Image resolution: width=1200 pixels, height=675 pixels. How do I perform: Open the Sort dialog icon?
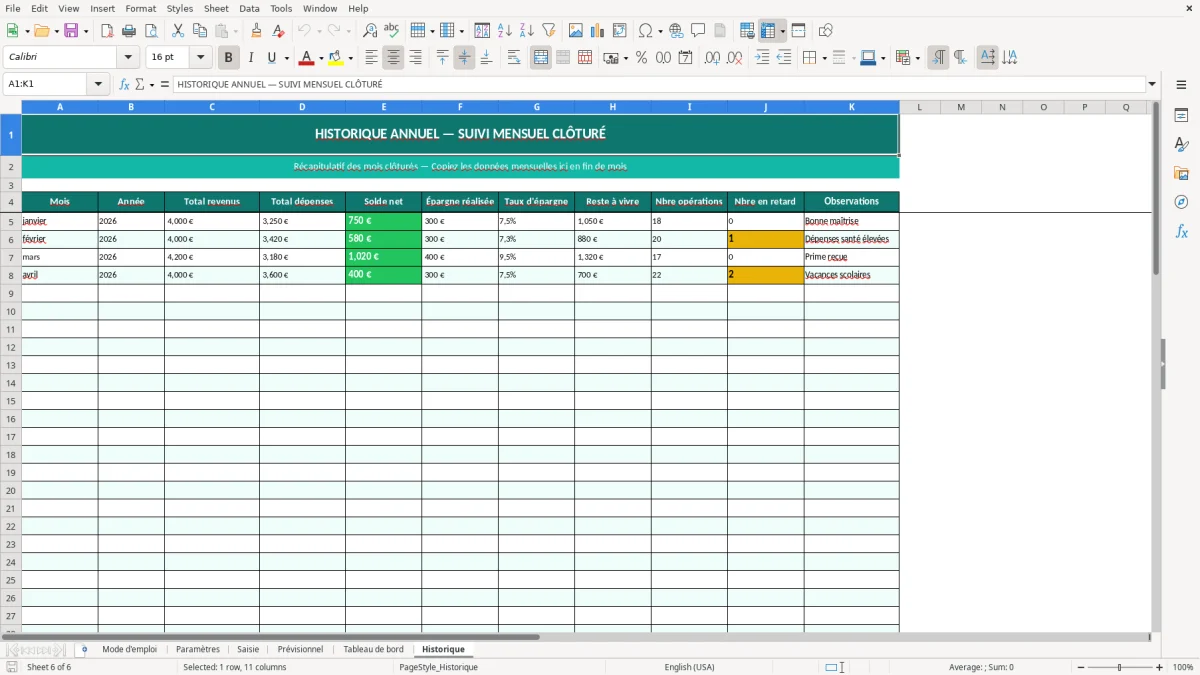coord(482,31)
